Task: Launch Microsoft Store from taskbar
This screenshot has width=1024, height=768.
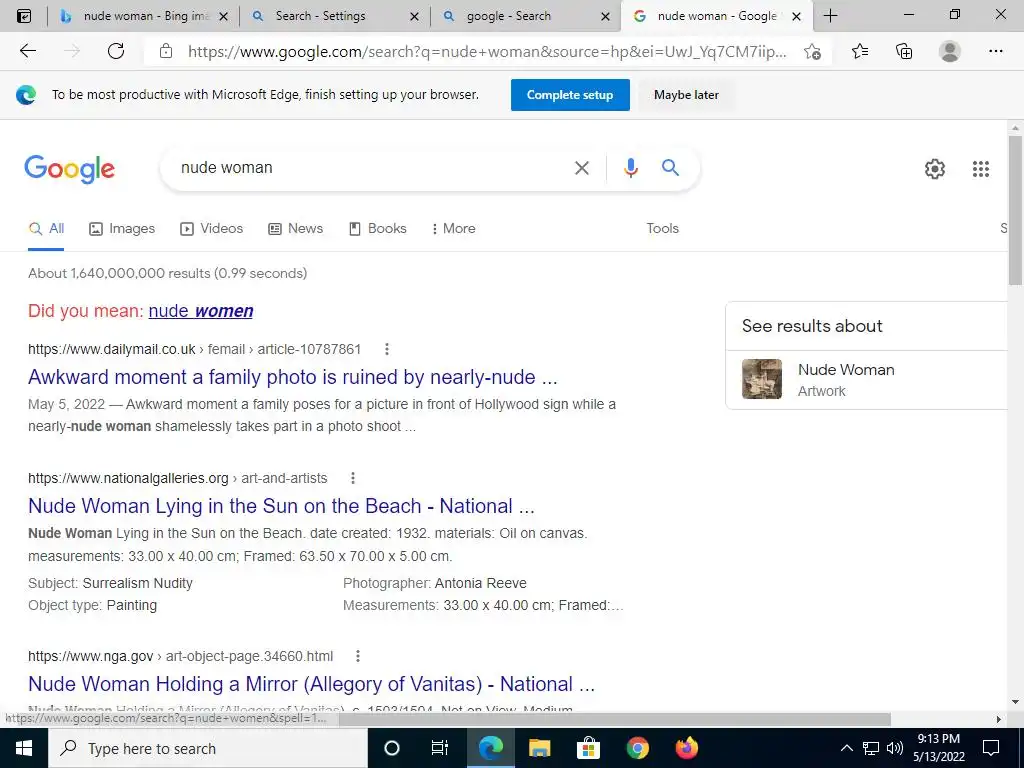Action: (x=588, y=748)
